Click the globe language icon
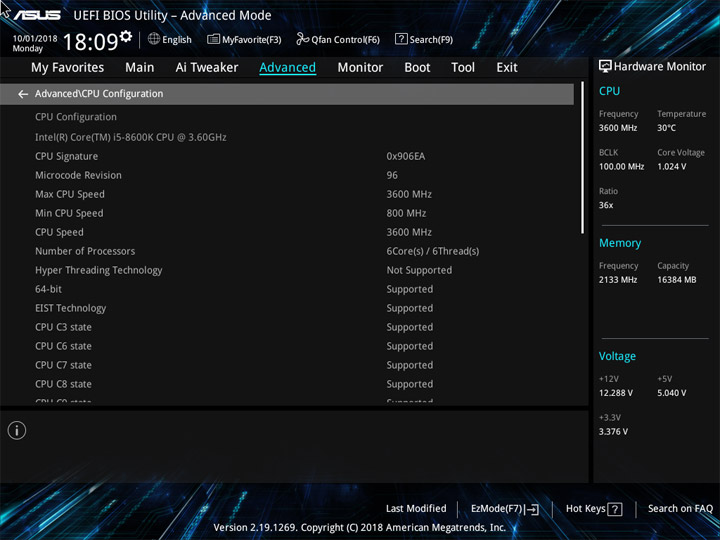Screen dimensions: 720x540 (154, 39)
